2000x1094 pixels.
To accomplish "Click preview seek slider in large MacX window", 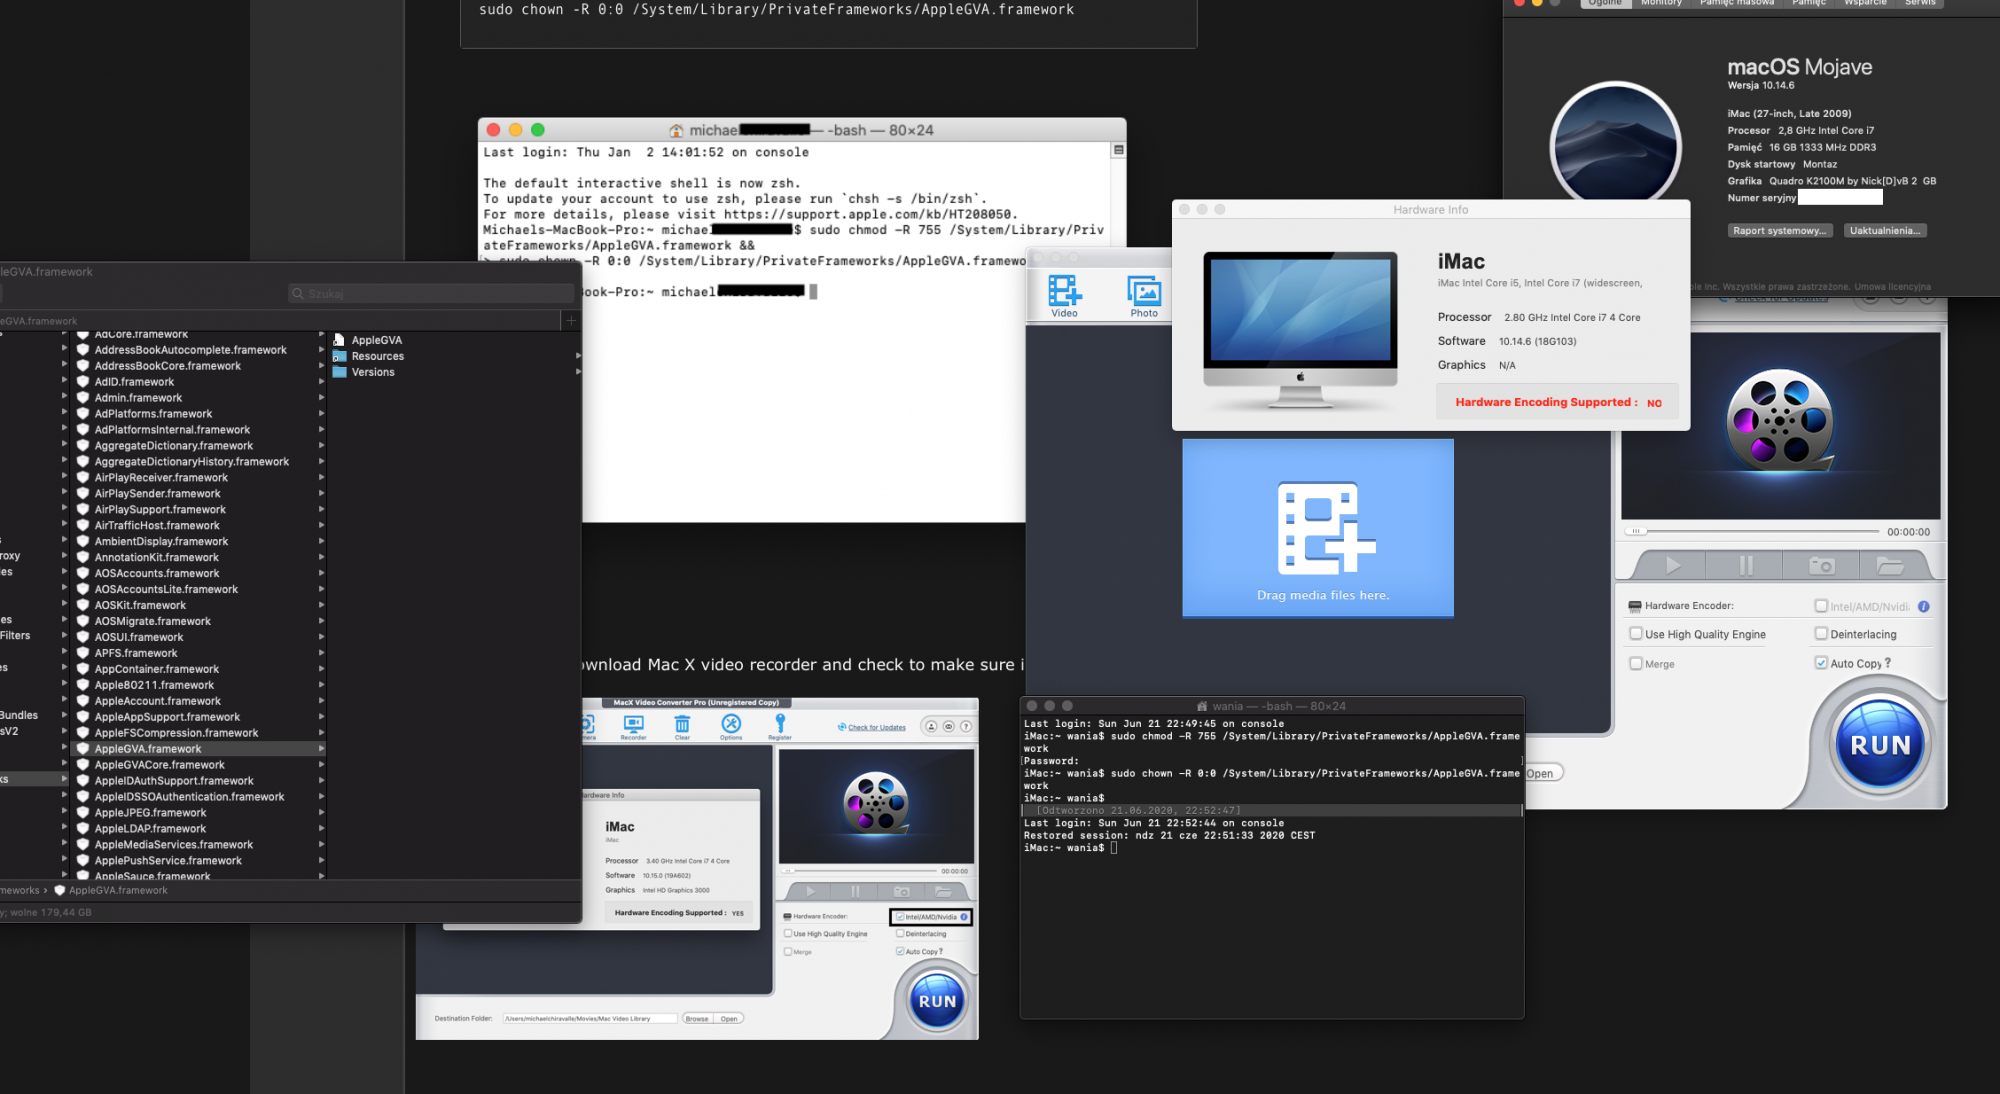I will pos(1752,531).
